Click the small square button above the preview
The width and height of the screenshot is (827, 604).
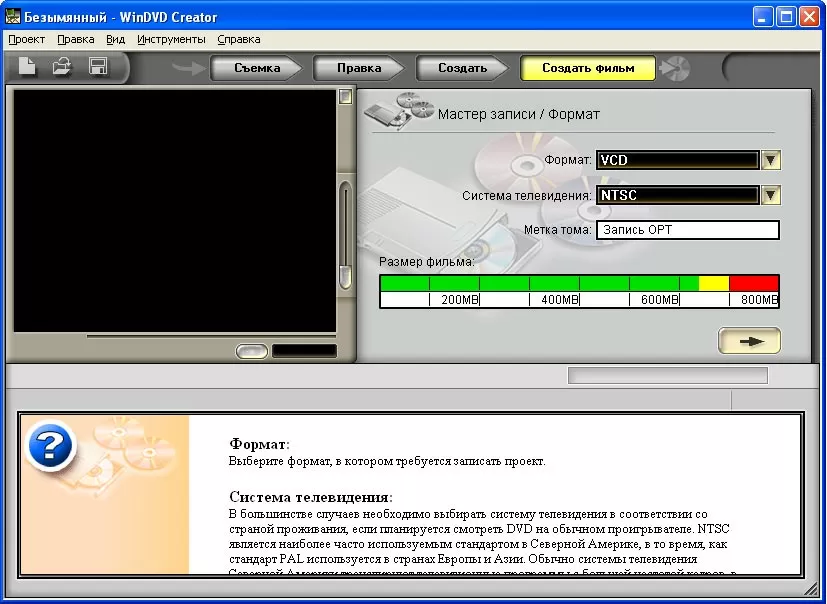[345, 97]
